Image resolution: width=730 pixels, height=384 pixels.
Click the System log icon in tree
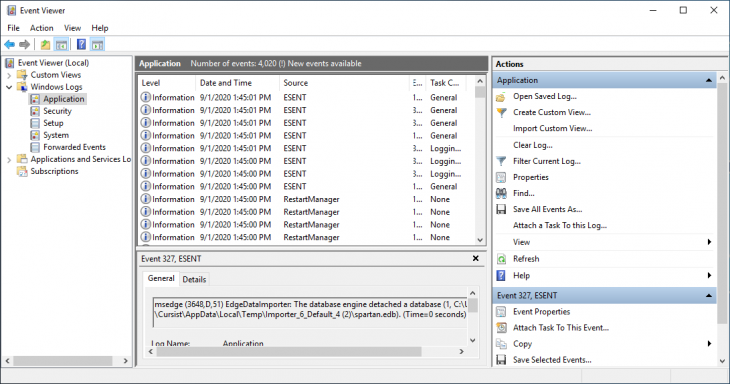pos(35,135)
